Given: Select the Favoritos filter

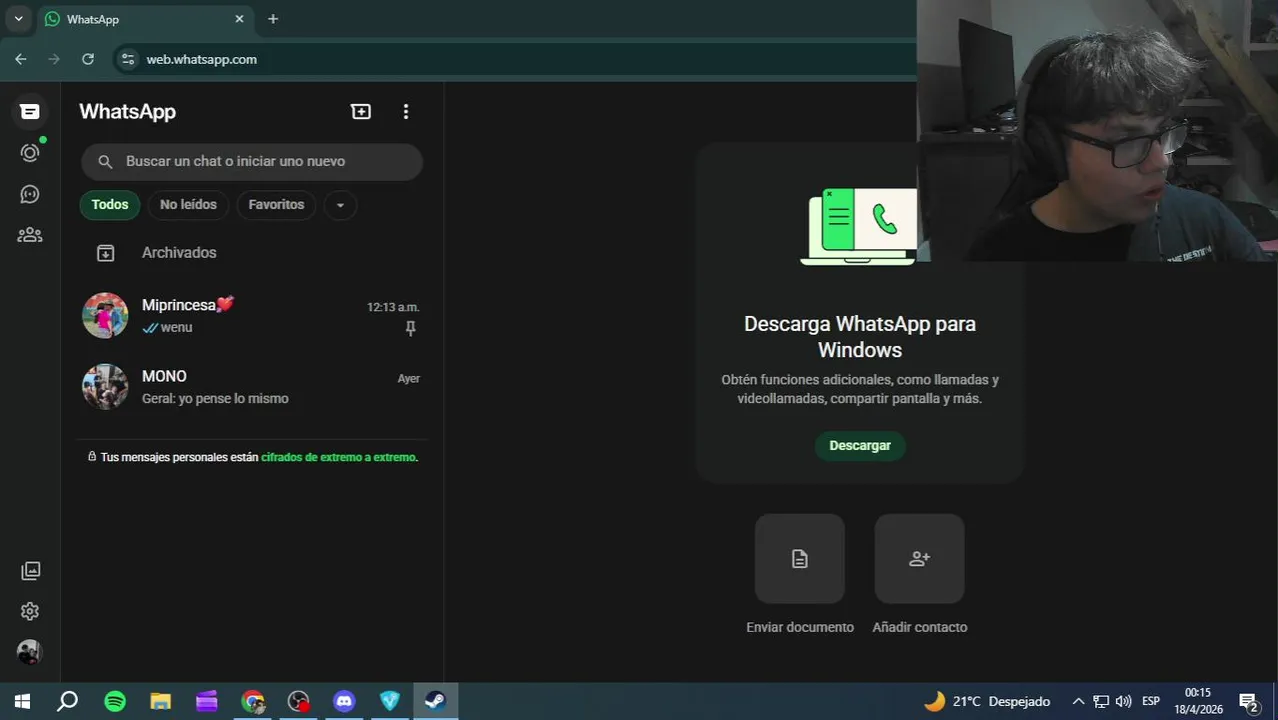Looking at the screenshot, I should (x=276, y=205).
